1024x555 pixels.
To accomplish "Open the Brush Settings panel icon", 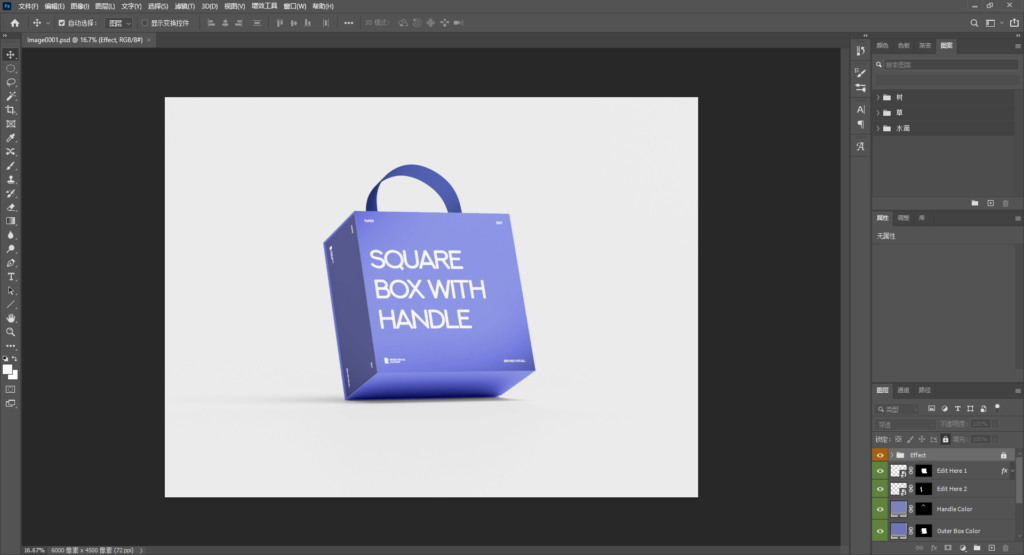I will click(861, 72).
